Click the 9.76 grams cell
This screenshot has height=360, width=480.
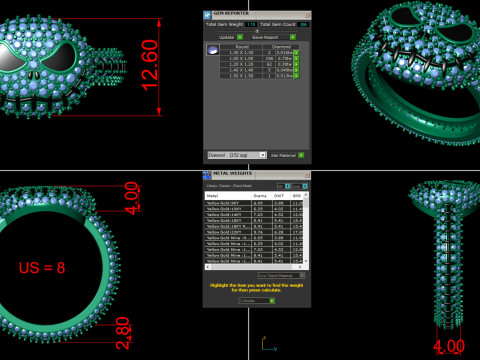pyautogui.click(x=262, y=232)
